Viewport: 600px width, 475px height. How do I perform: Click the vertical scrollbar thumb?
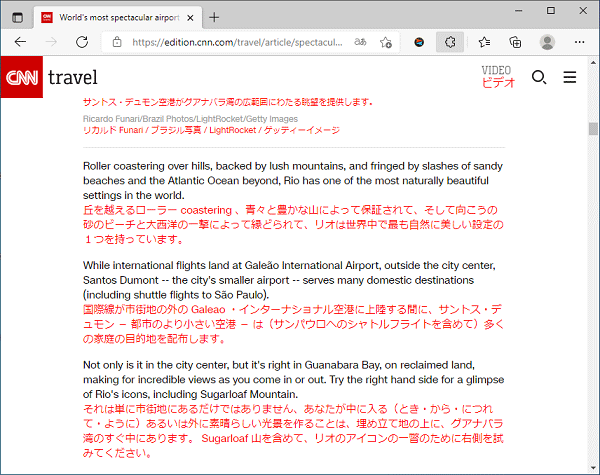[593, 129]
